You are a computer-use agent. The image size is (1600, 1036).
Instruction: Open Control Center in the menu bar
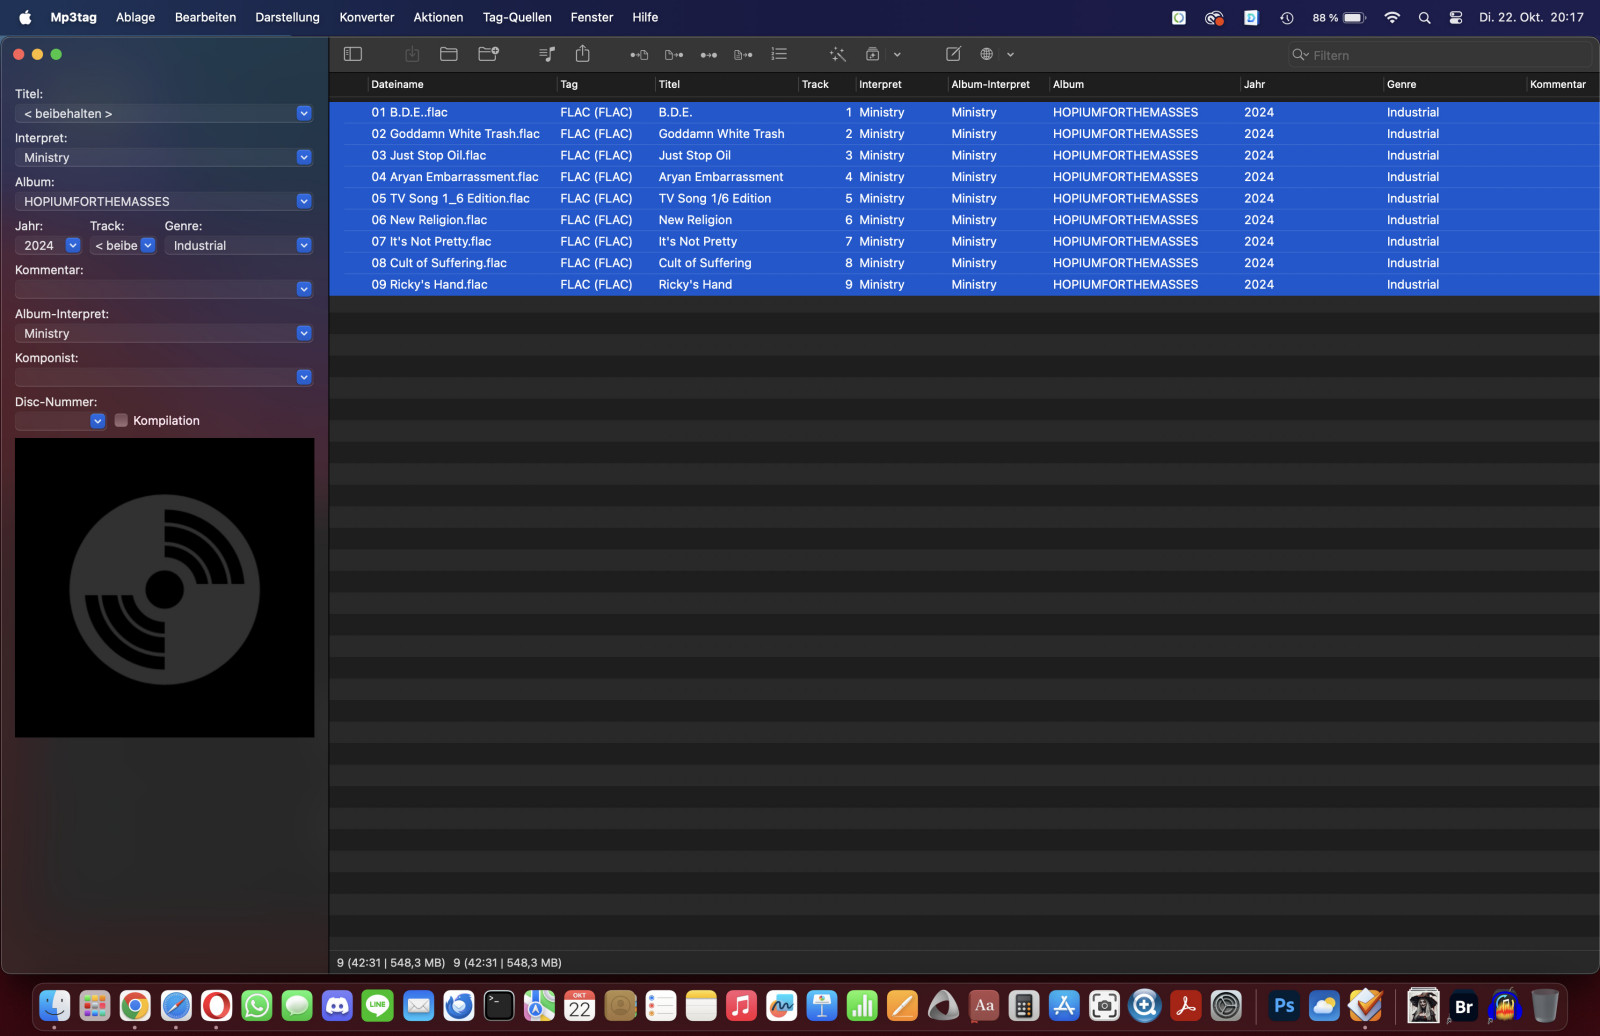click(x=1456, y=17)
